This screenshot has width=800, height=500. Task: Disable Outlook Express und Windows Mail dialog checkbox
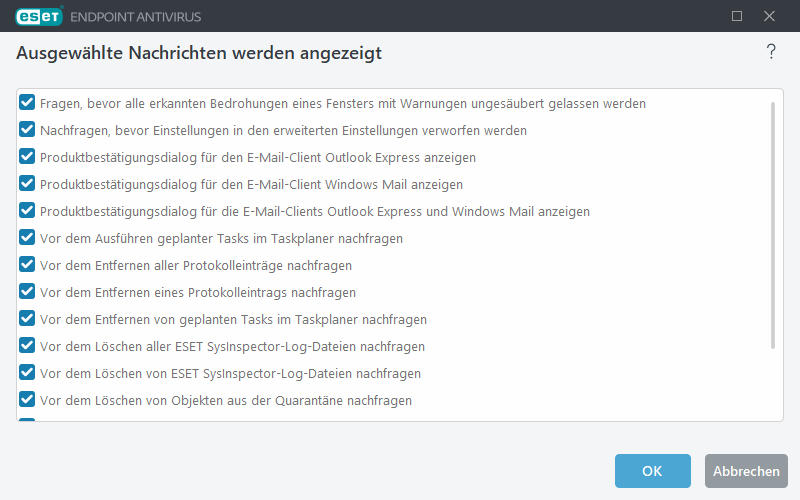click(x=28, y=211)
